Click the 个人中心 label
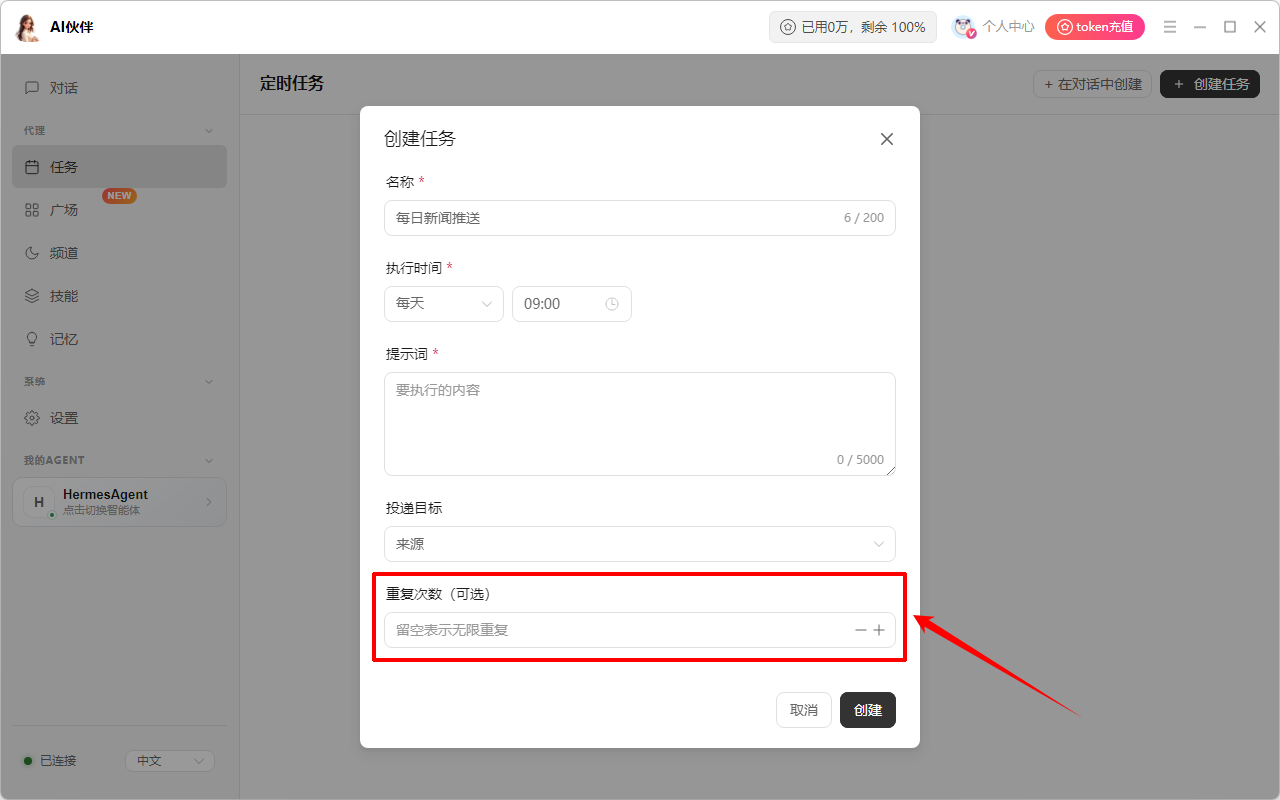 [x=1008, y=27]
